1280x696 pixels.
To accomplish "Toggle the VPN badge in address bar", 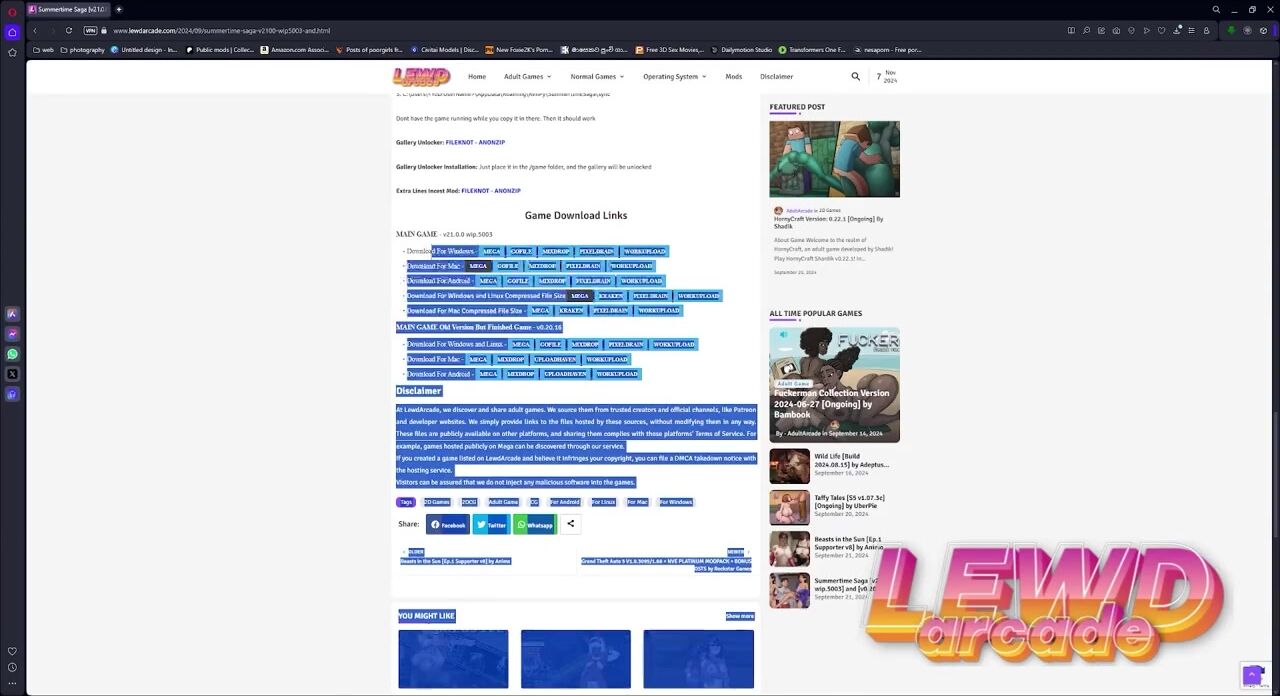I will (x=90, y=31).
